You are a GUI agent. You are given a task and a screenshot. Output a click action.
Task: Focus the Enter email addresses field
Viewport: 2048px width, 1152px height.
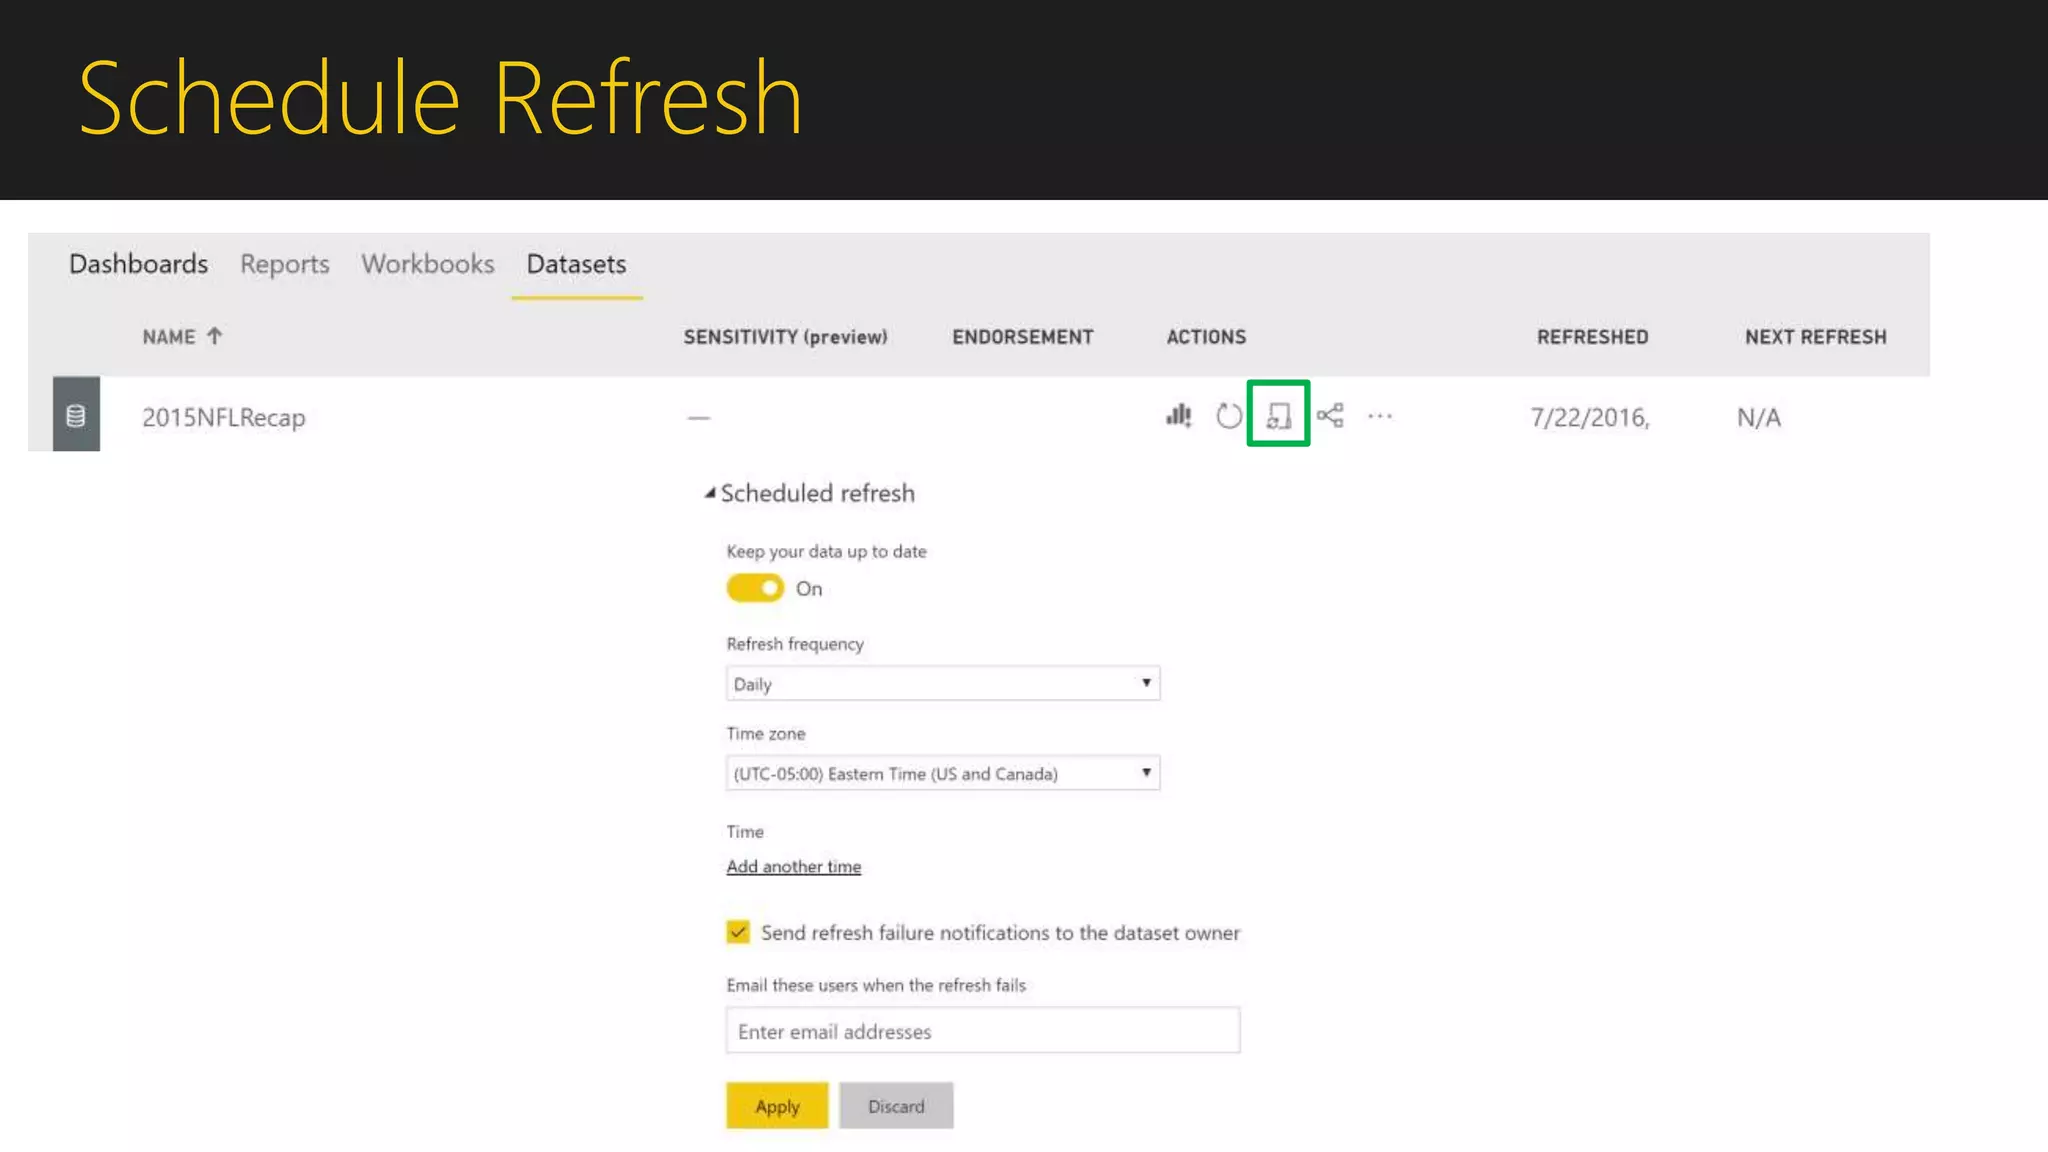click(x=983, y=1031)
